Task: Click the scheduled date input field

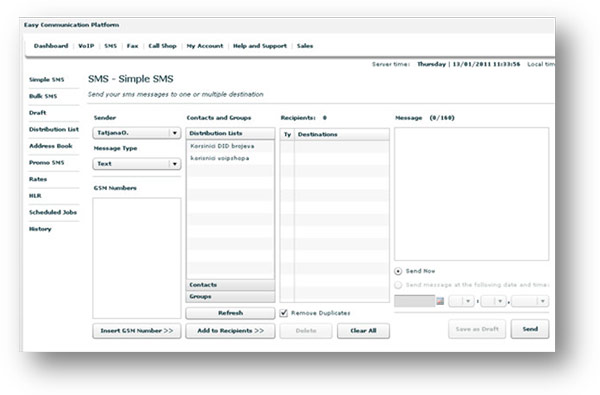Action: pyautogui.click(x=415, y=301)
